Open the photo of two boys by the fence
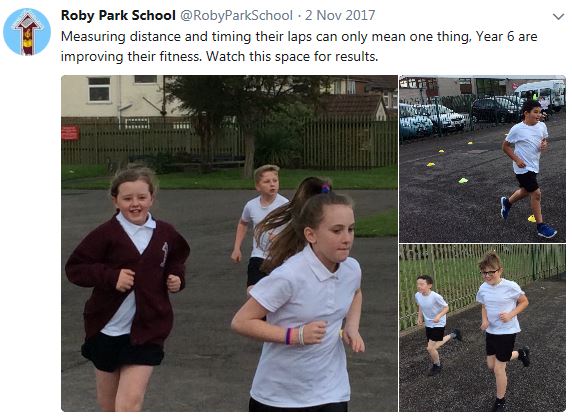 click(482, 328)
